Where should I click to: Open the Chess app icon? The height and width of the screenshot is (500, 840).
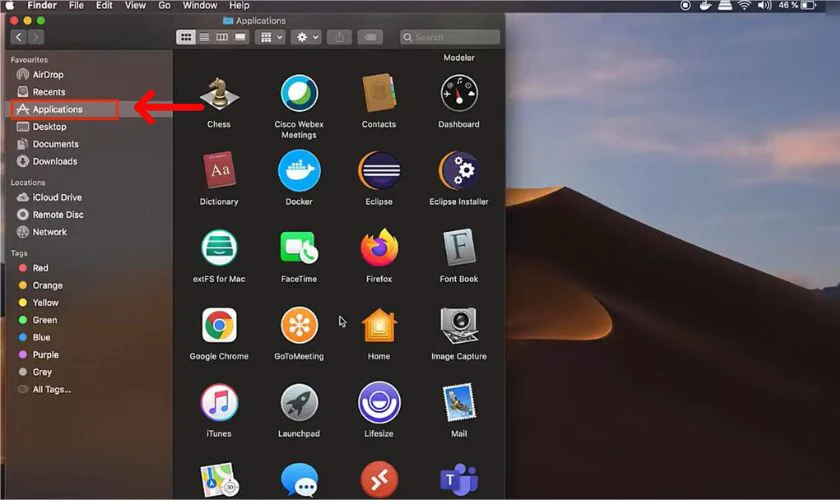click(x=219, y=94)
